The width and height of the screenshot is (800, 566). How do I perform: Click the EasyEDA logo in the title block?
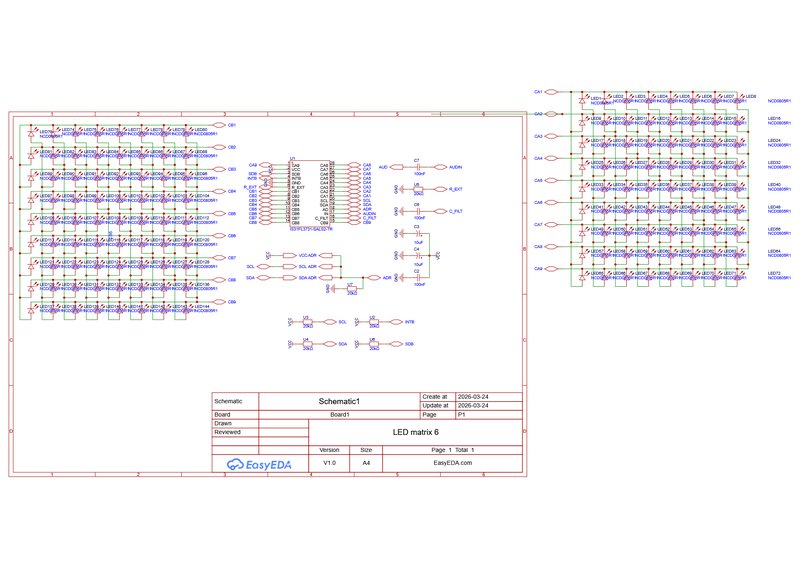(x=259, y=464)
